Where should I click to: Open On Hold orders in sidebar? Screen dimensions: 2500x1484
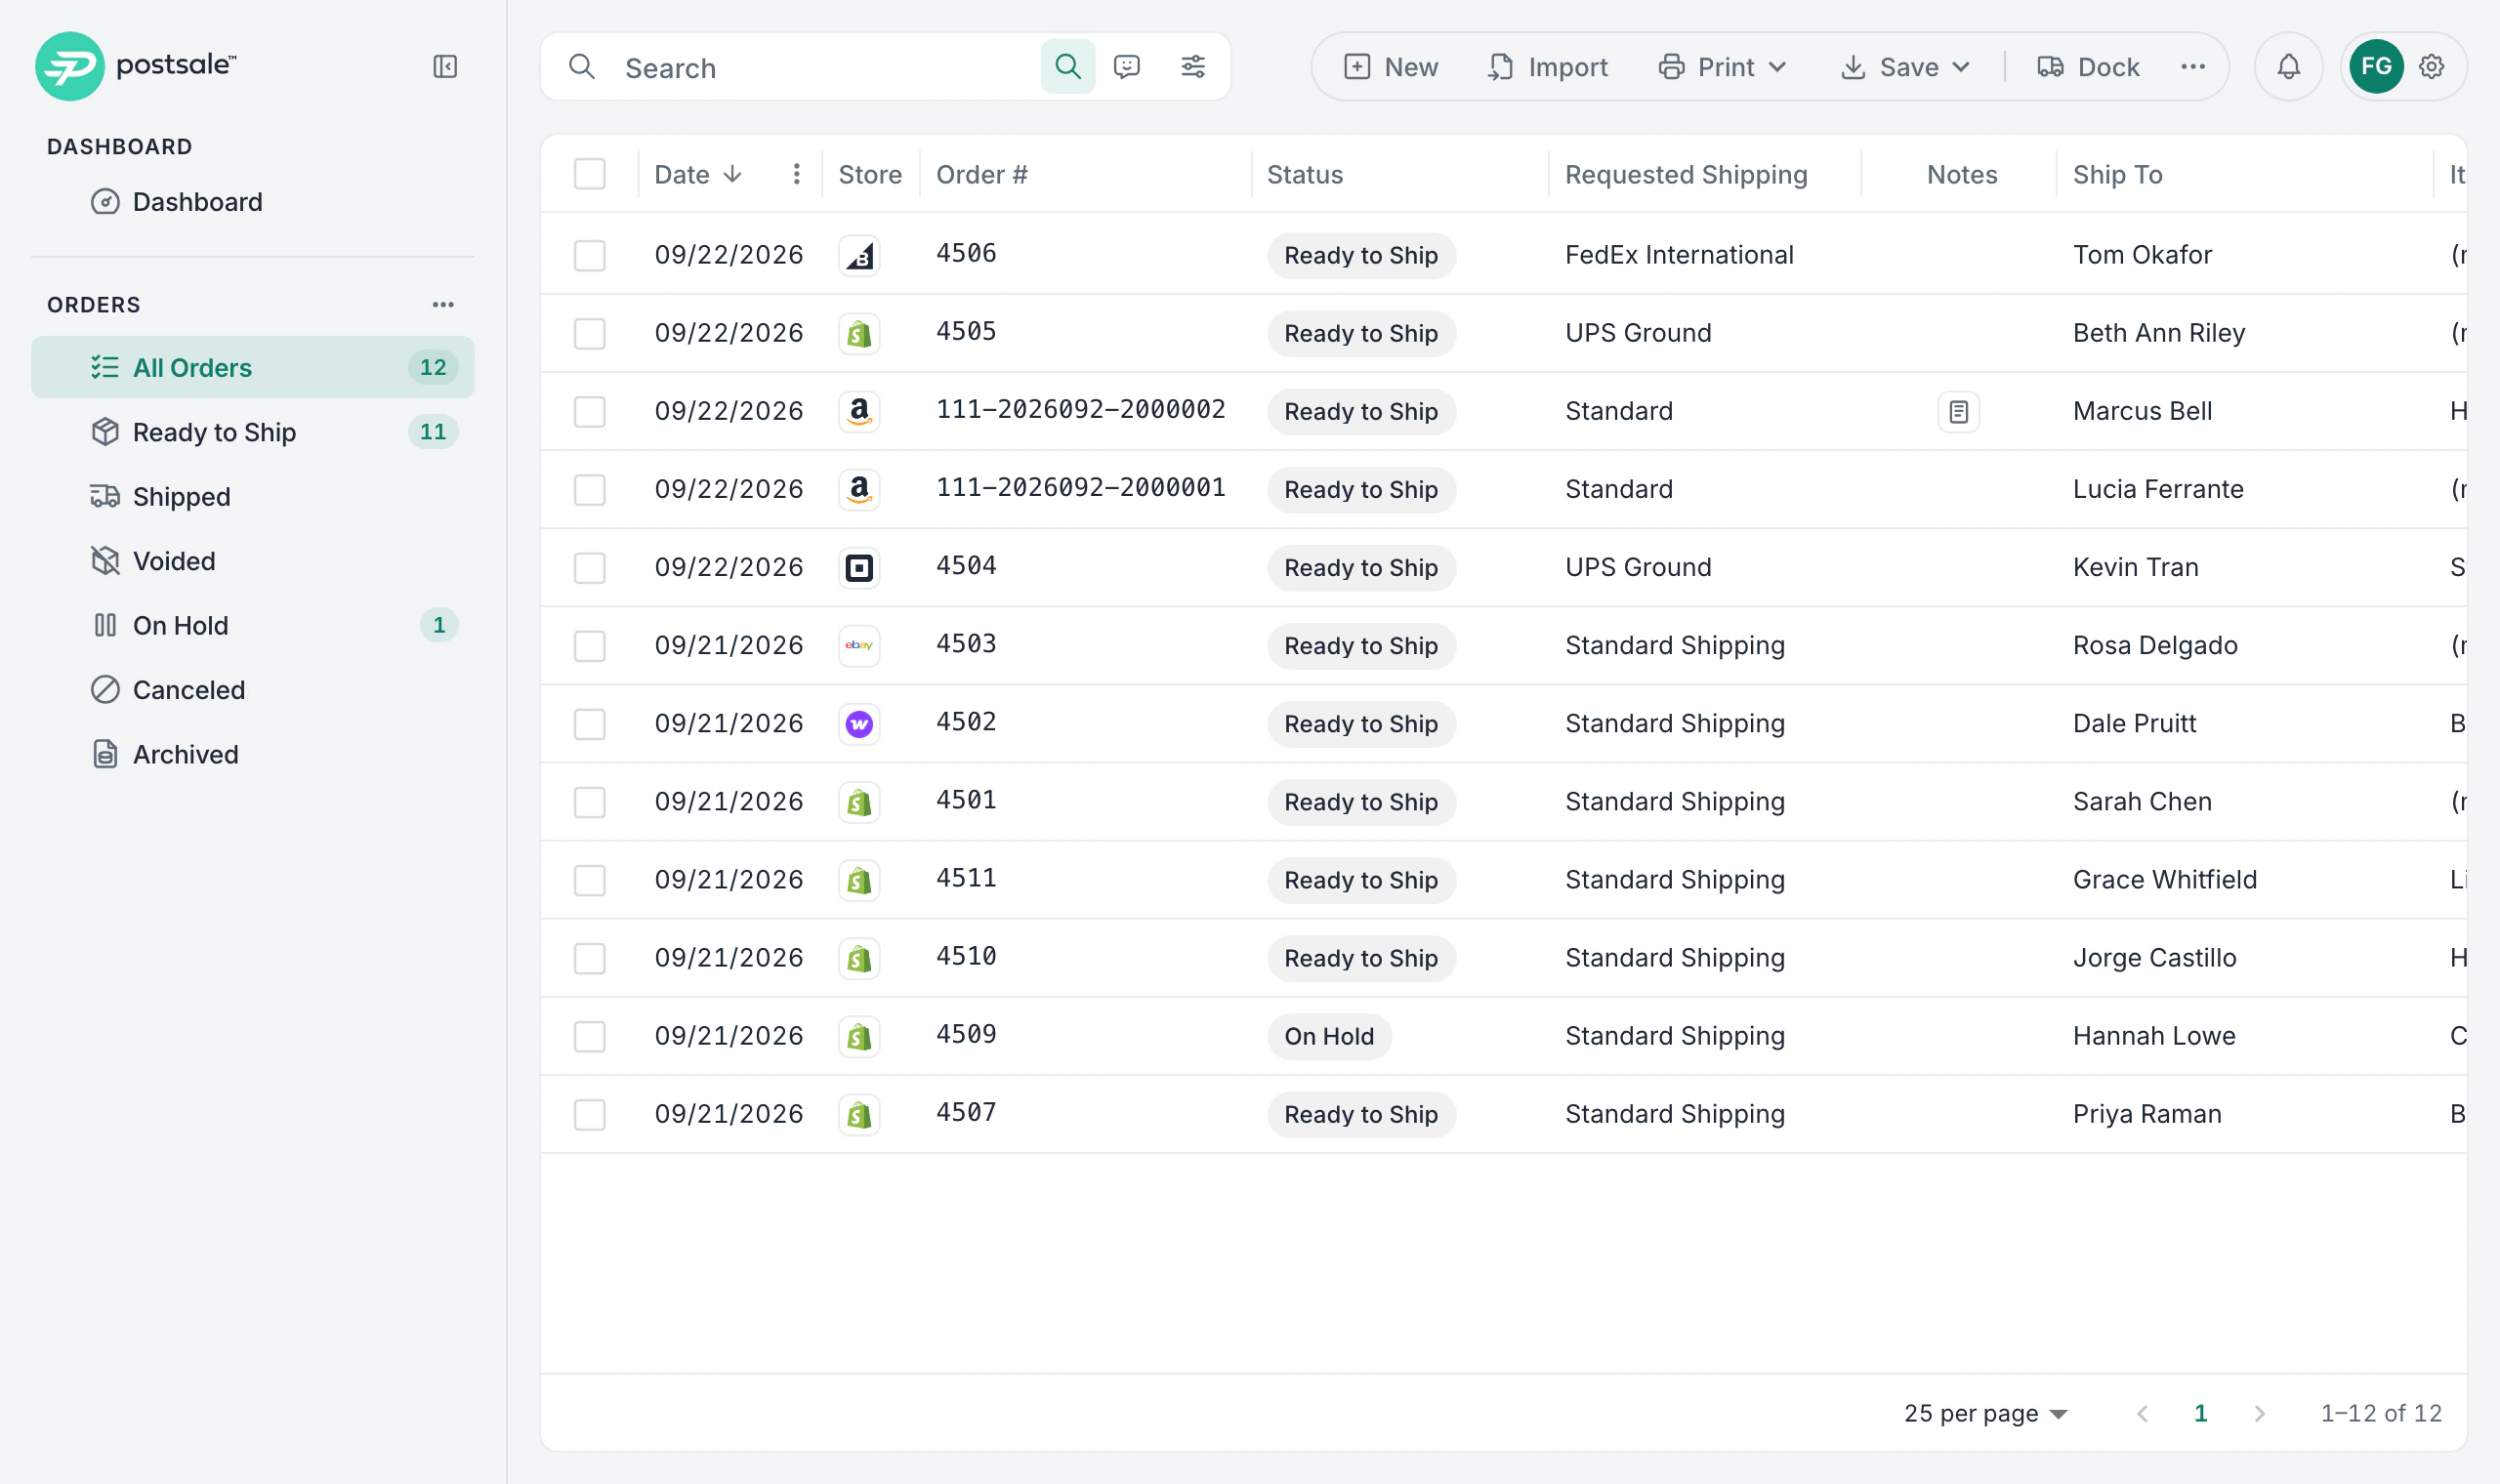click(x=253, y=626)
